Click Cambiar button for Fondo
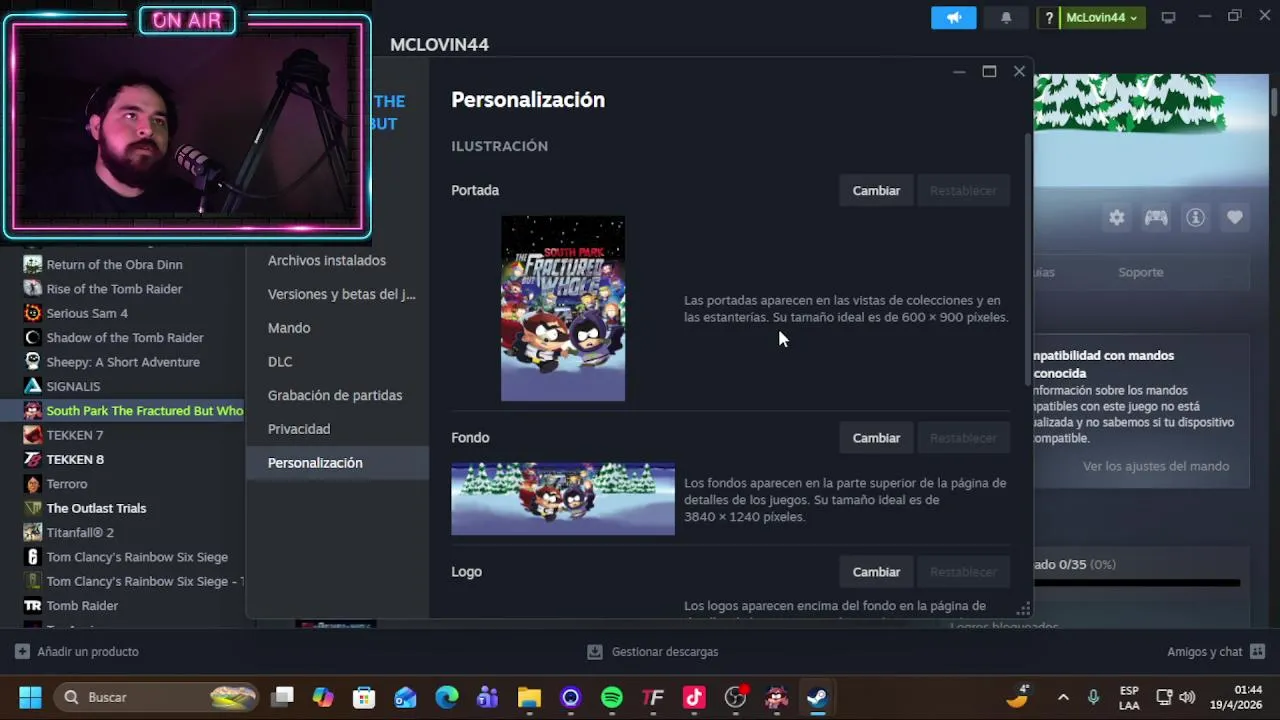The image size is (1280, 720). pos(876,438)
